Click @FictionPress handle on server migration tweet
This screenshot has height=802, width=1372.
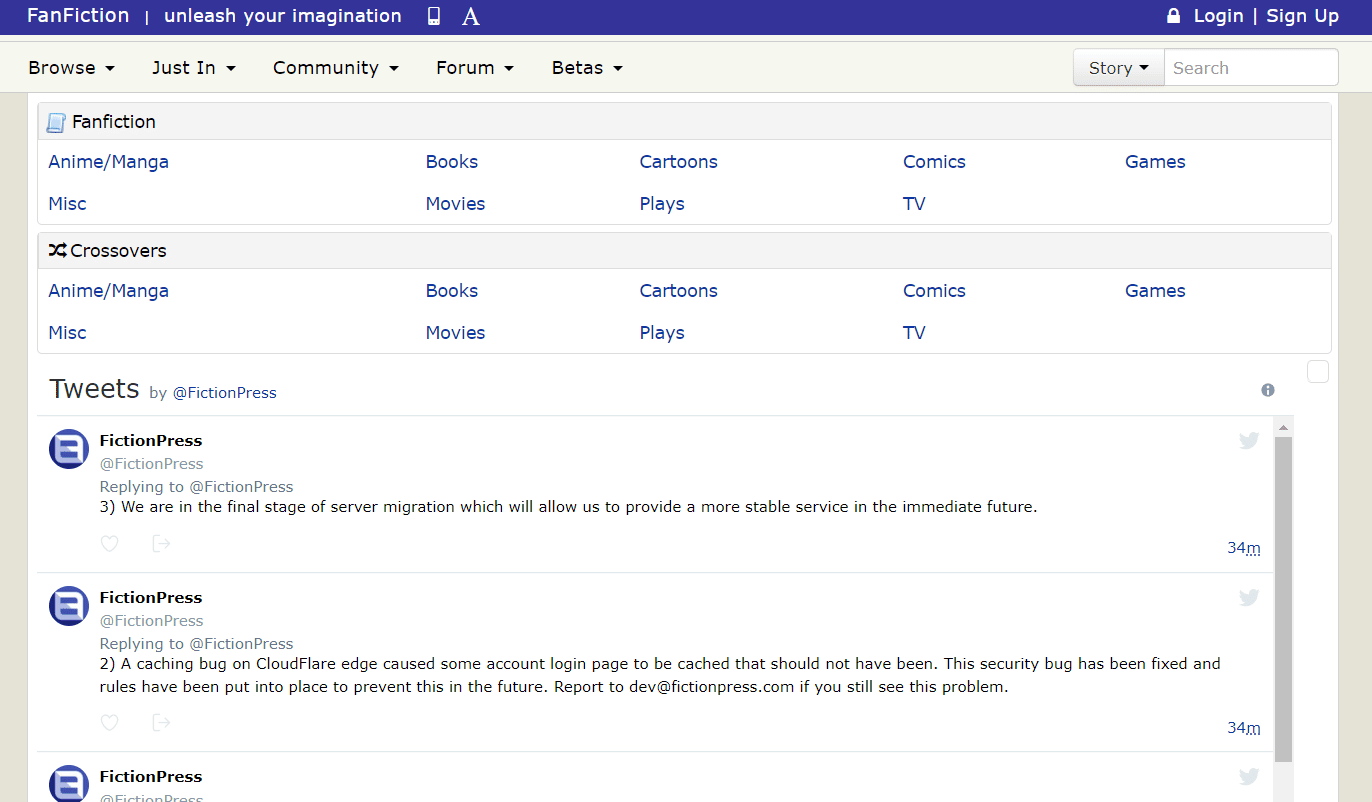pos(151,464)
